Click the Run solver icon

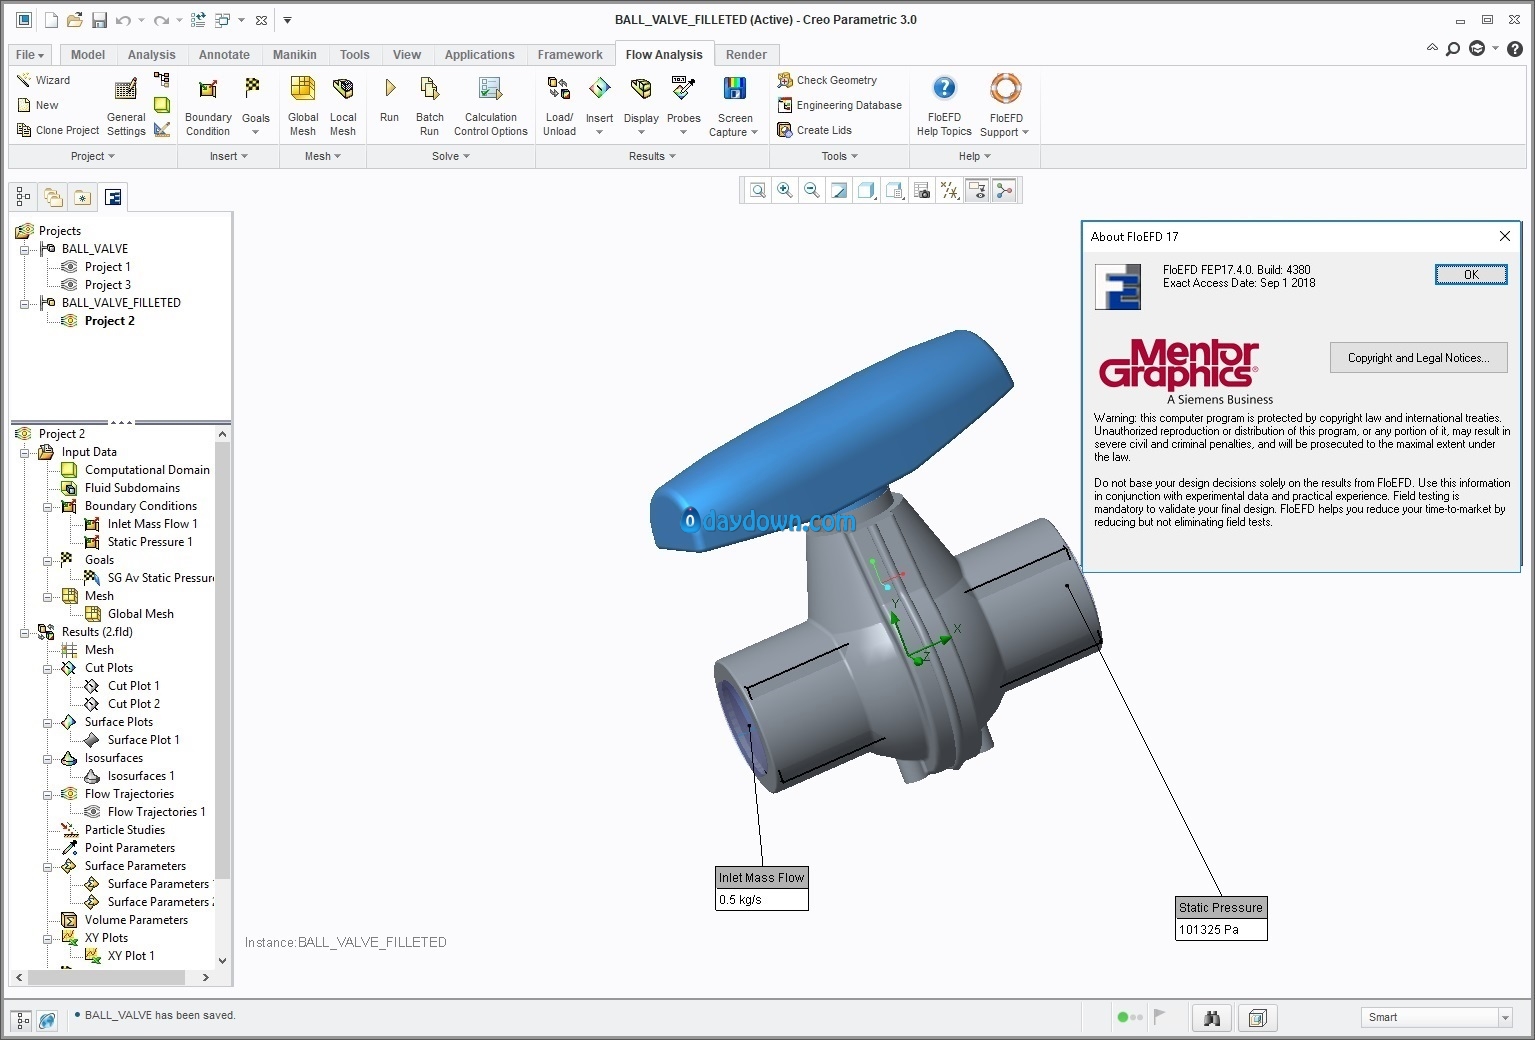click(x=390, y=89)
